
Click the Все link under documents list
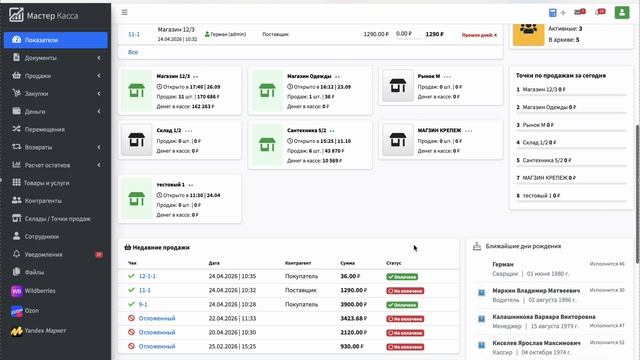(x=133, y=52)
